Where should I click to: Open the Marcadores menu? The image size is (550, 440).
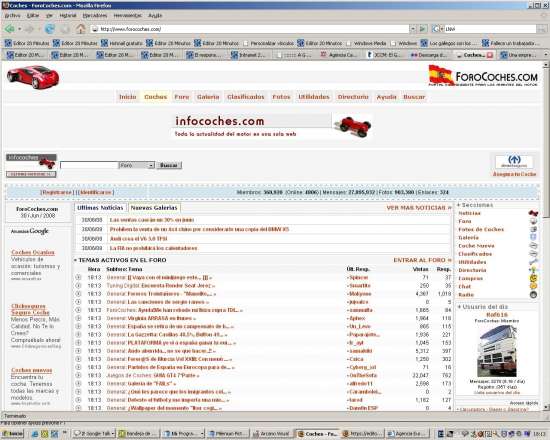[95, 15]
